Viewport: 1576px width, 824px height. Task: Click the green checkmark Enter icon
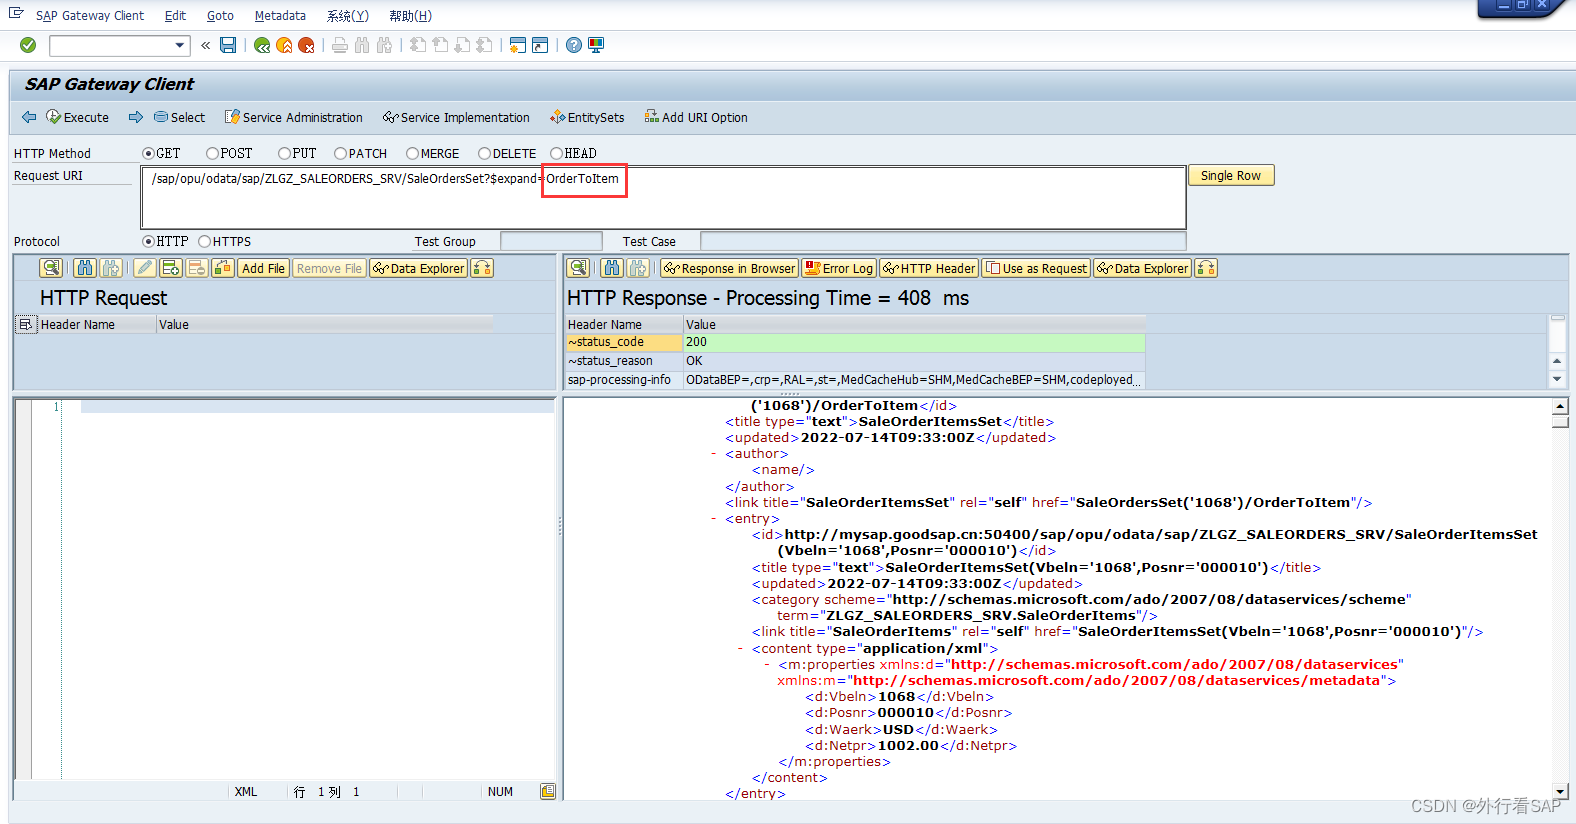pyautogui.click(x=28, y=45)
